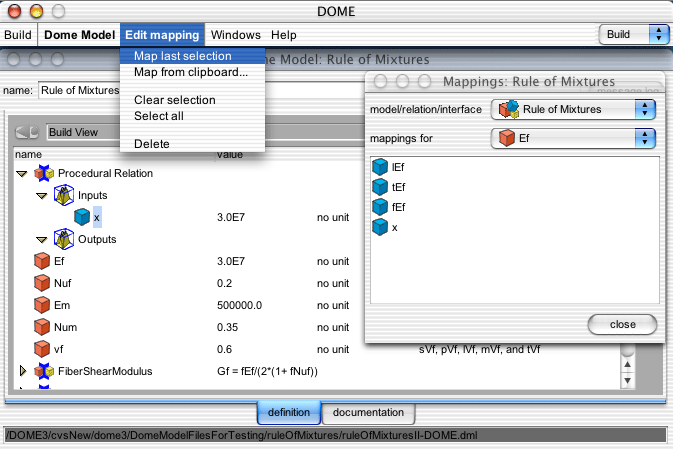
Task: Click the blue cube icon for tEf mapping
Action: (x=380, y=187)
